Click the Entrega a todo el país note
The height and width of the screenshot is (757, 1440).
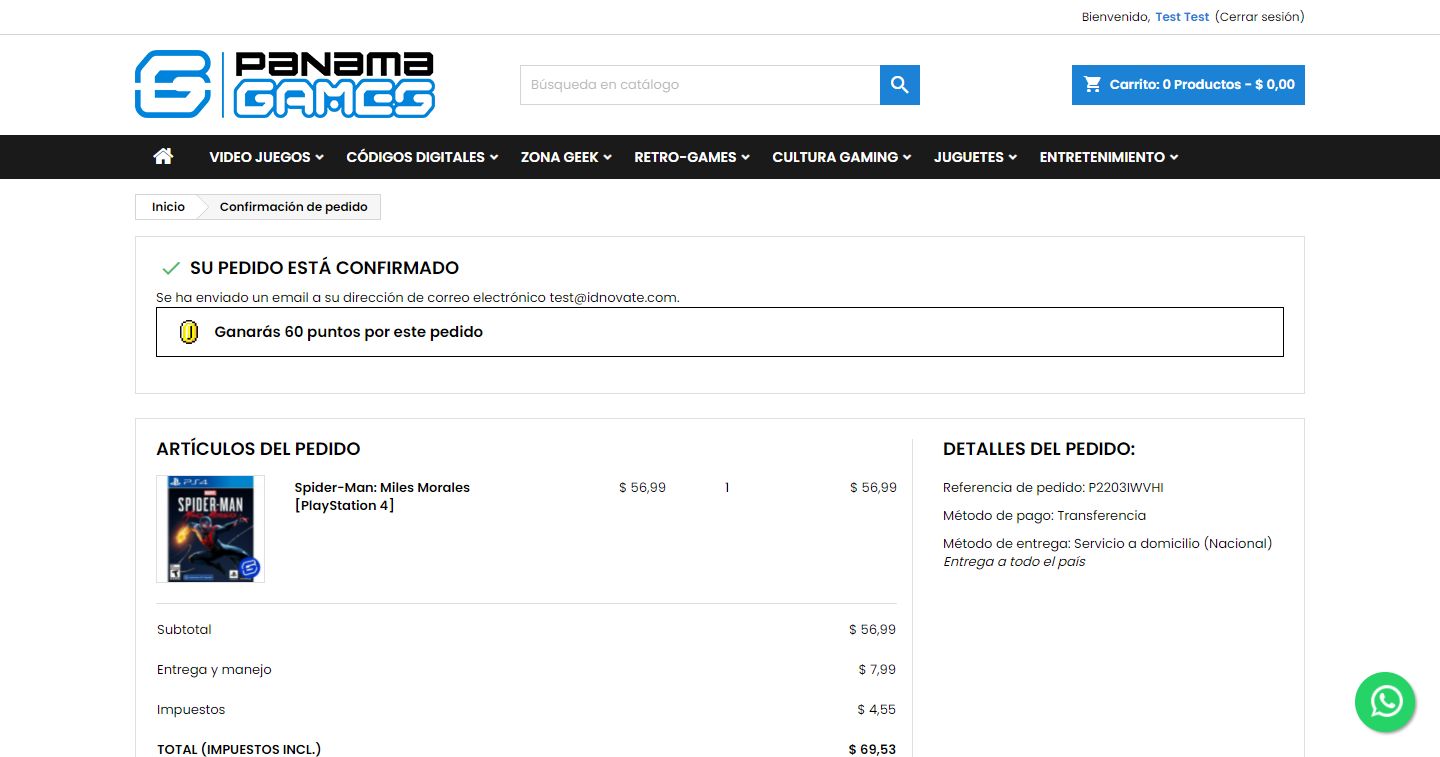1014,562
